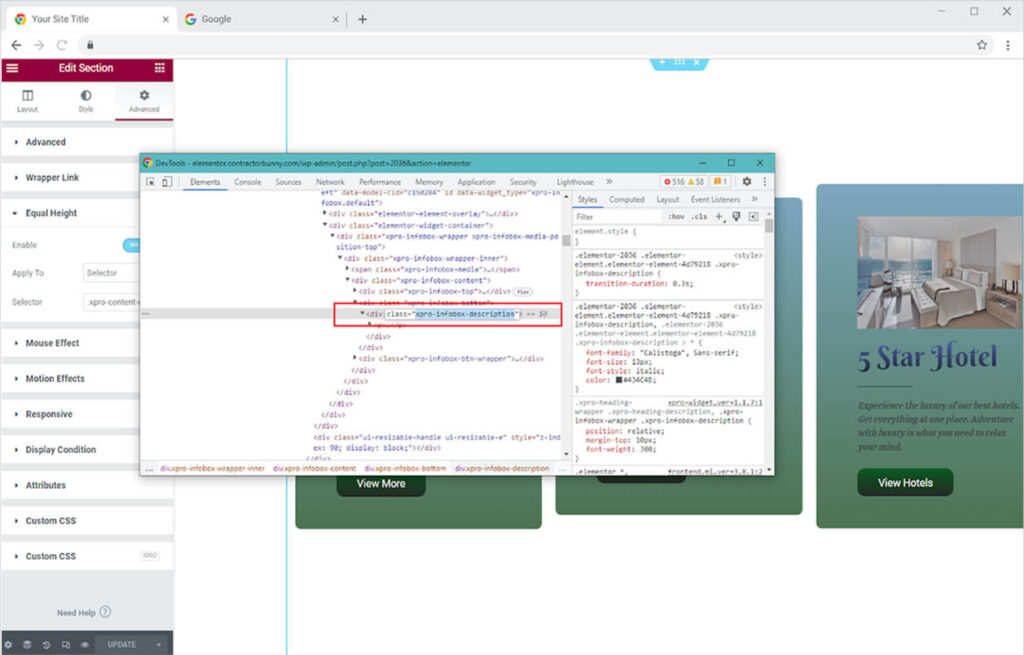Expand the Motion Effects section
This screenshot has height=655, width=1024.
pyautogui.click(x=55, y=379)
